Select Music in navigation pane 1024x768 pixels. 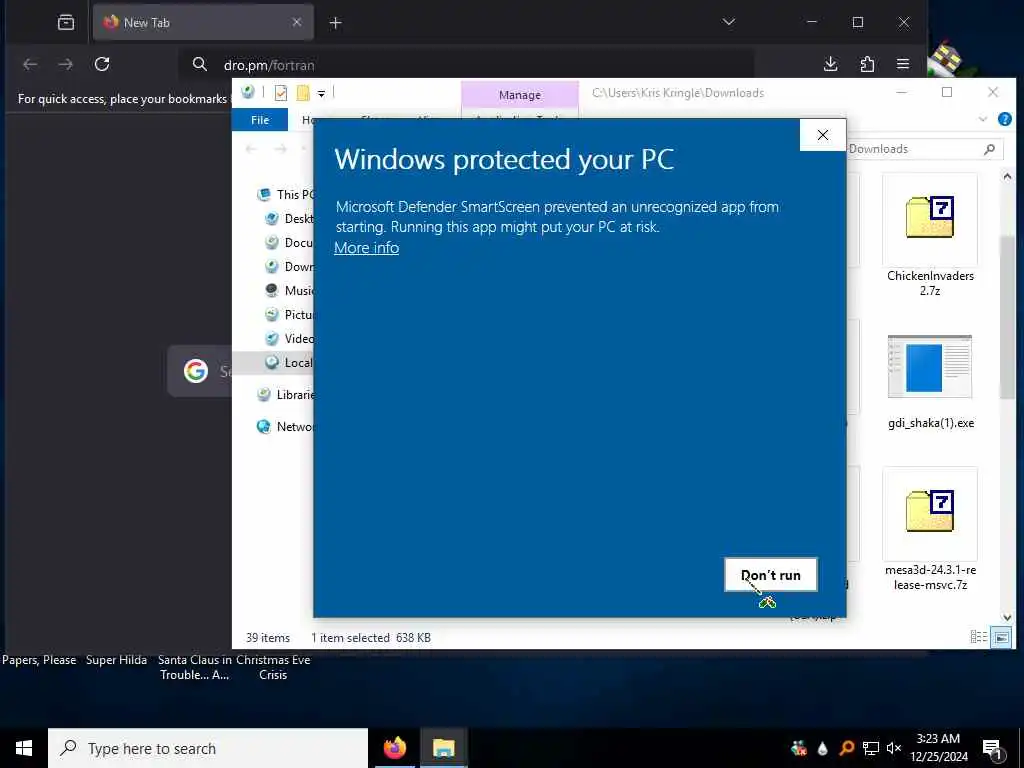pyautogui.click(x=289, y=291)
